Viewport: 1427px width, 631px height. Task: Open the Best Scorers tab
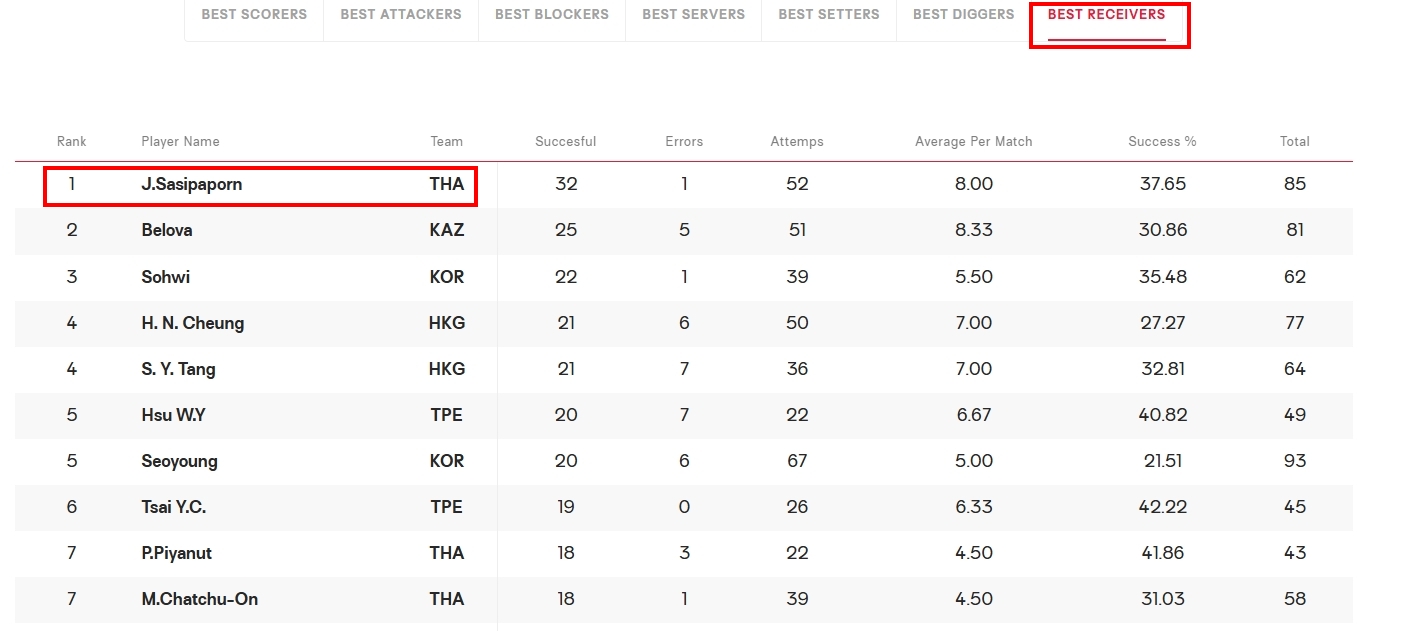click(x=254, y=15)
